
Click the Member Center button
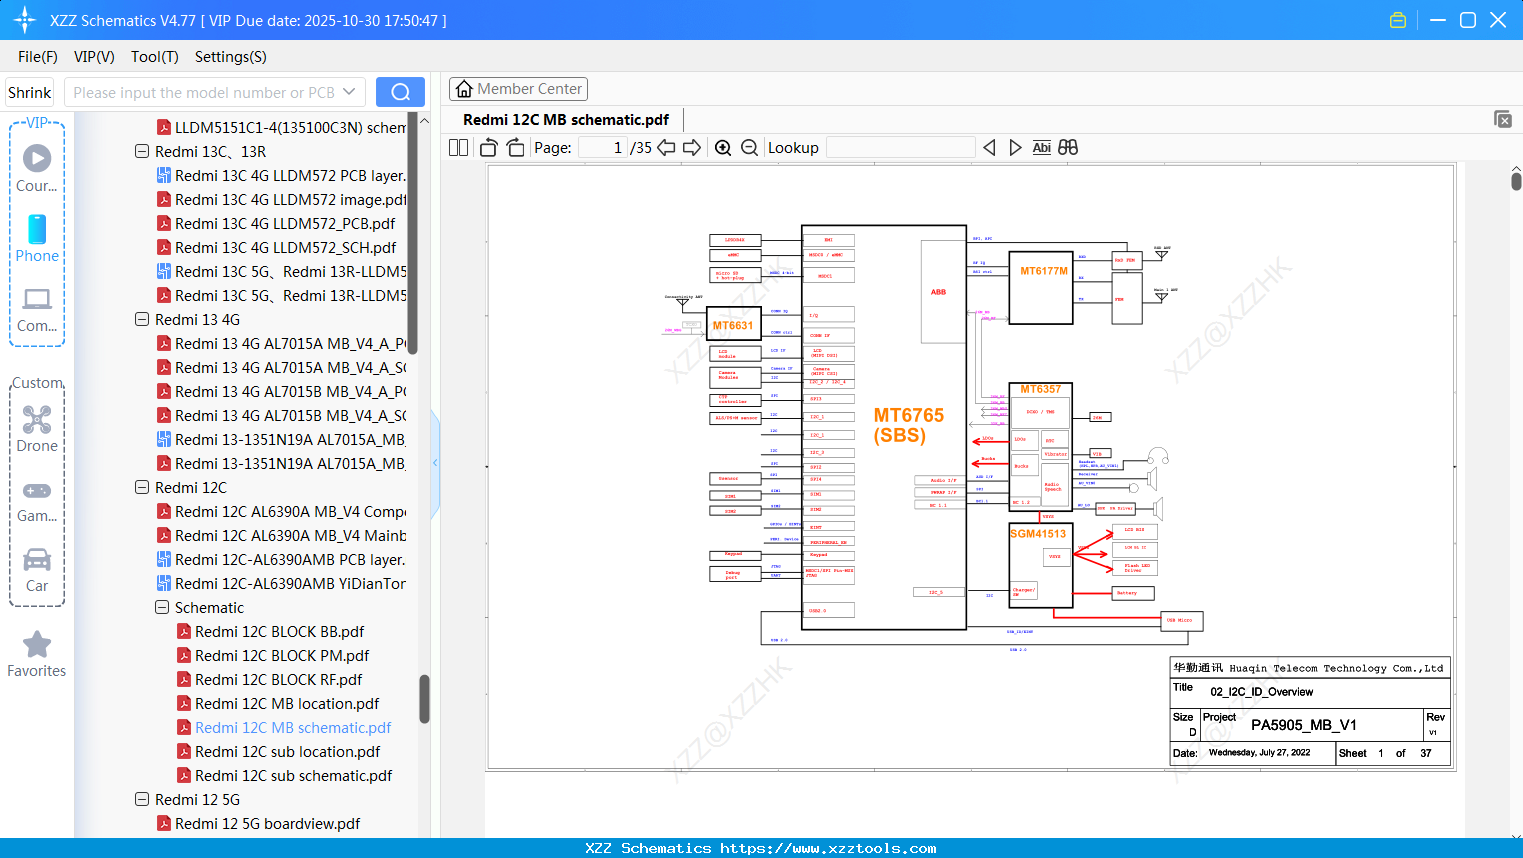pos(518,88)
